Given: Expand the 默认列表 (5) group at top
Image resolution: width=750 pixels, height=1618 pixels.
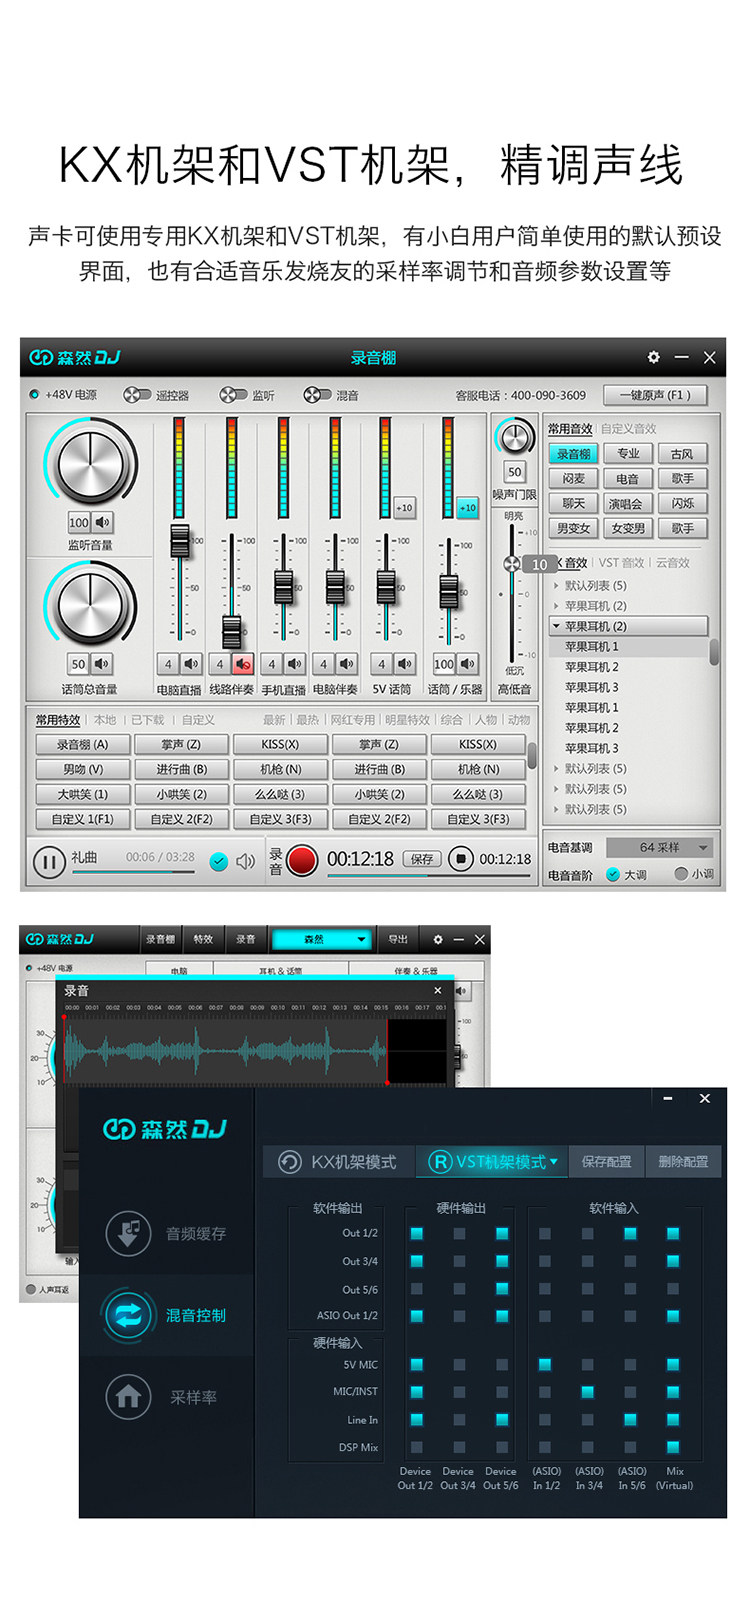Looking at the screenshot, I should point(556,586).
